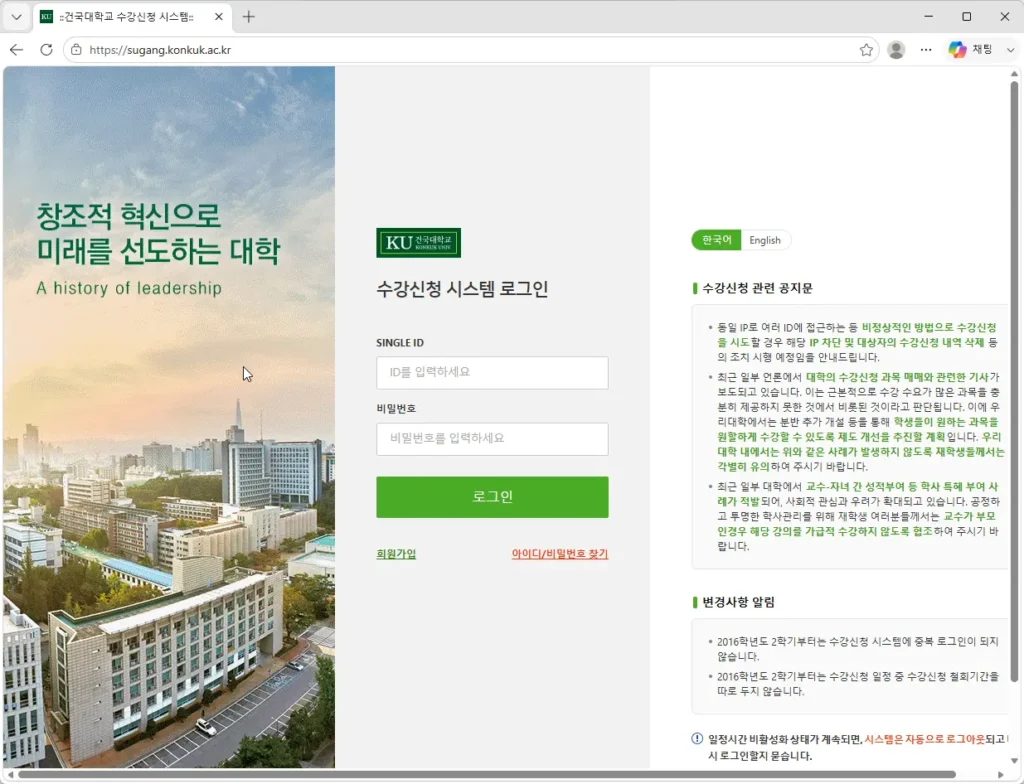1024x784 pixels.
Task: Open the browser profile avatar
Action: (x=896, y=50)
